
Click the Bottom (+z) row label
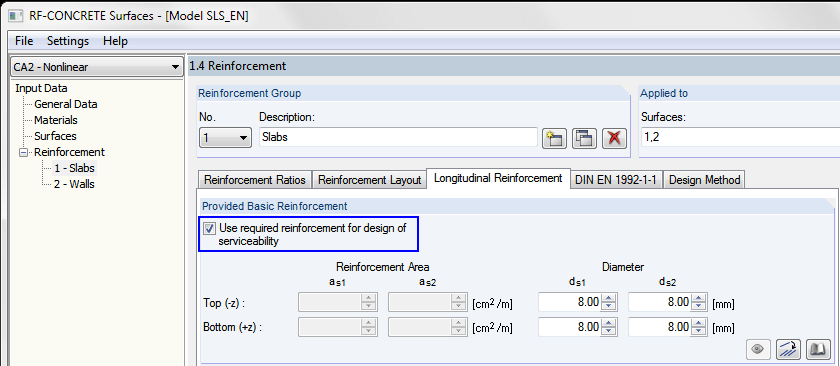tap(232, 327)
